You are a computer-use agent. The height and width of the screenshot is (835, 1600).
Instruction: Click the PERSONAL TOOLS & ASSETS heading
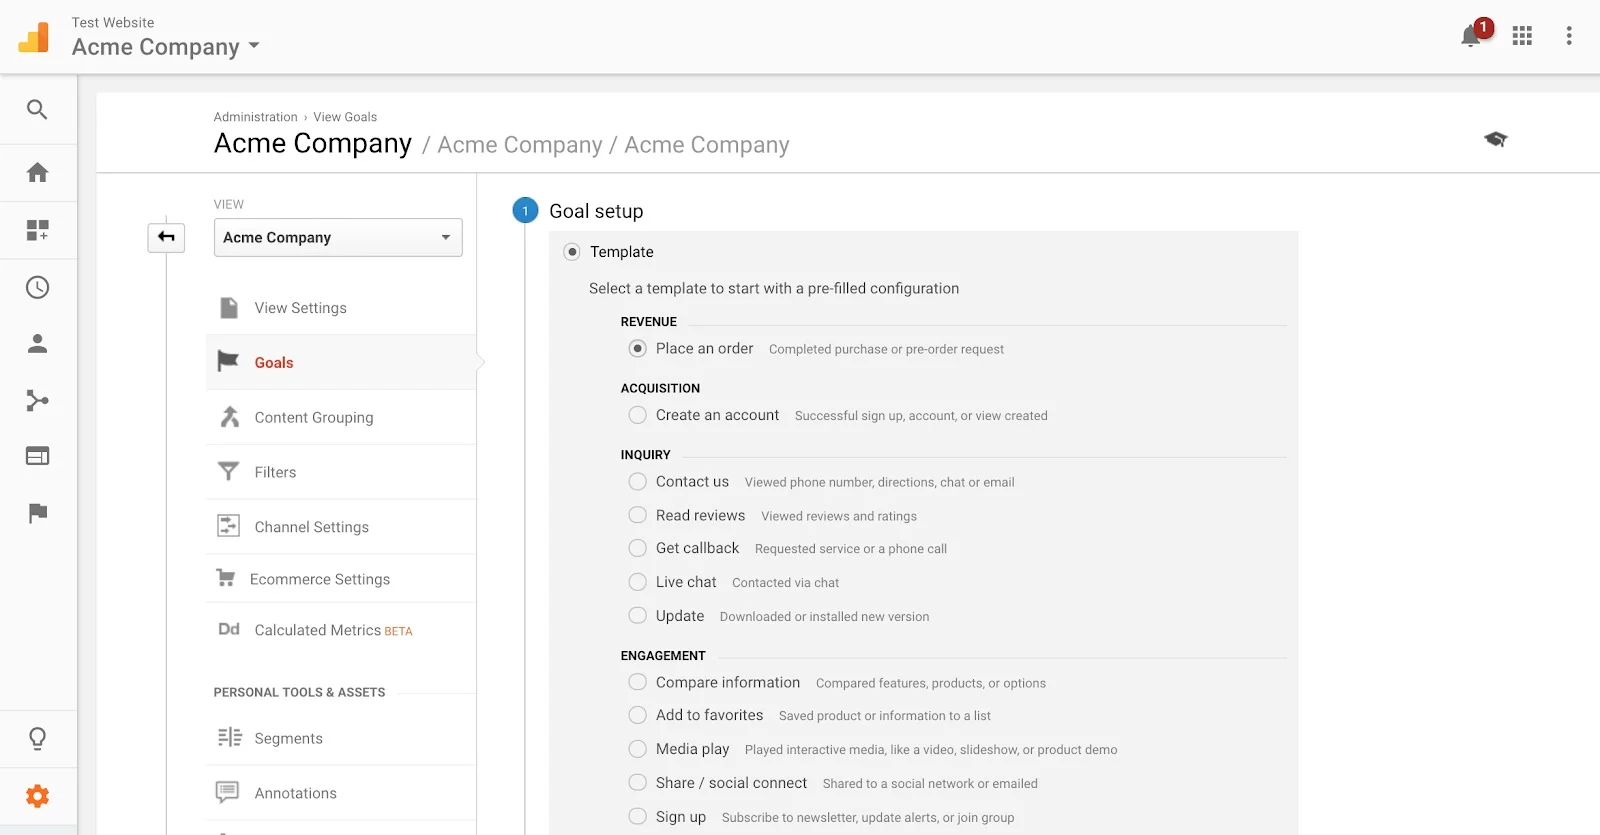click(x=299, y=692)
